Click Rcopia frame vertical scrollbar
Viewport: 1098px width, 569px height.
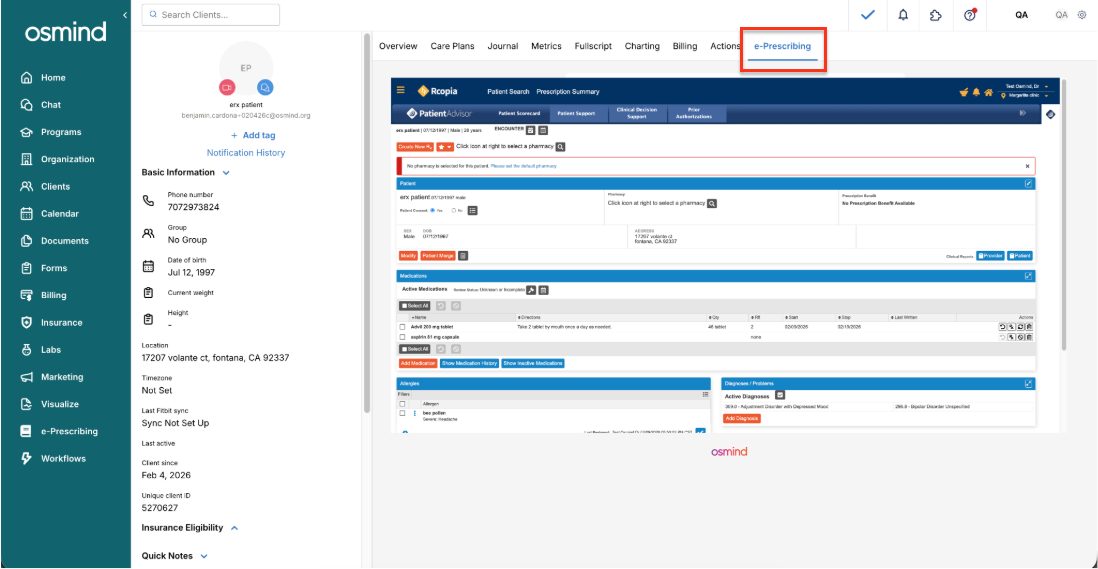(x=1064, y=213)
